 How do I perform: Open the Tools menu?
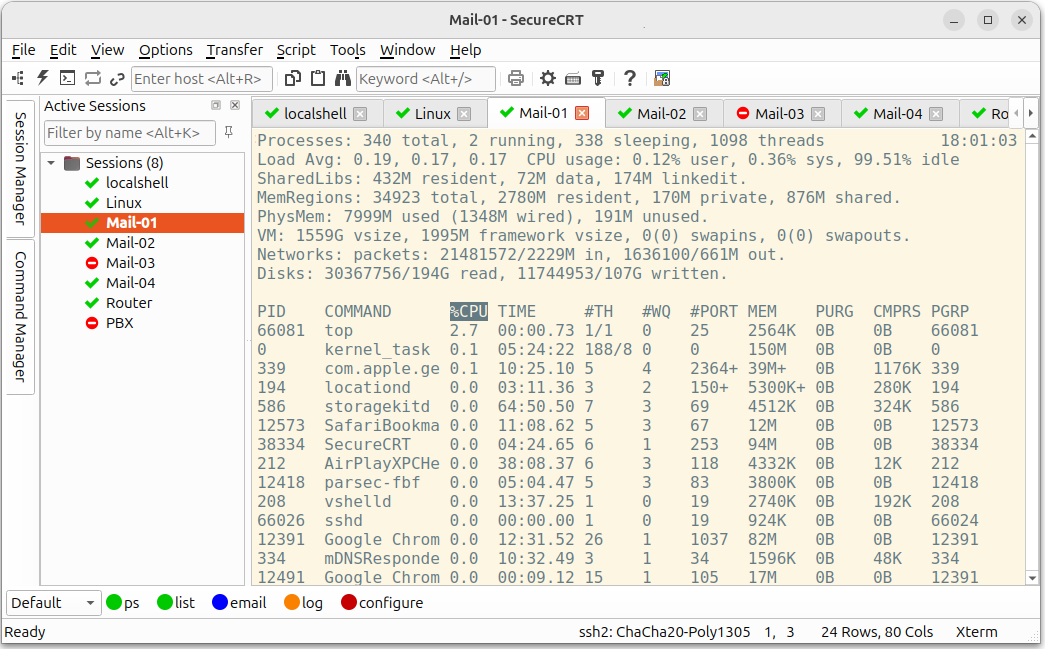point(347,50)
